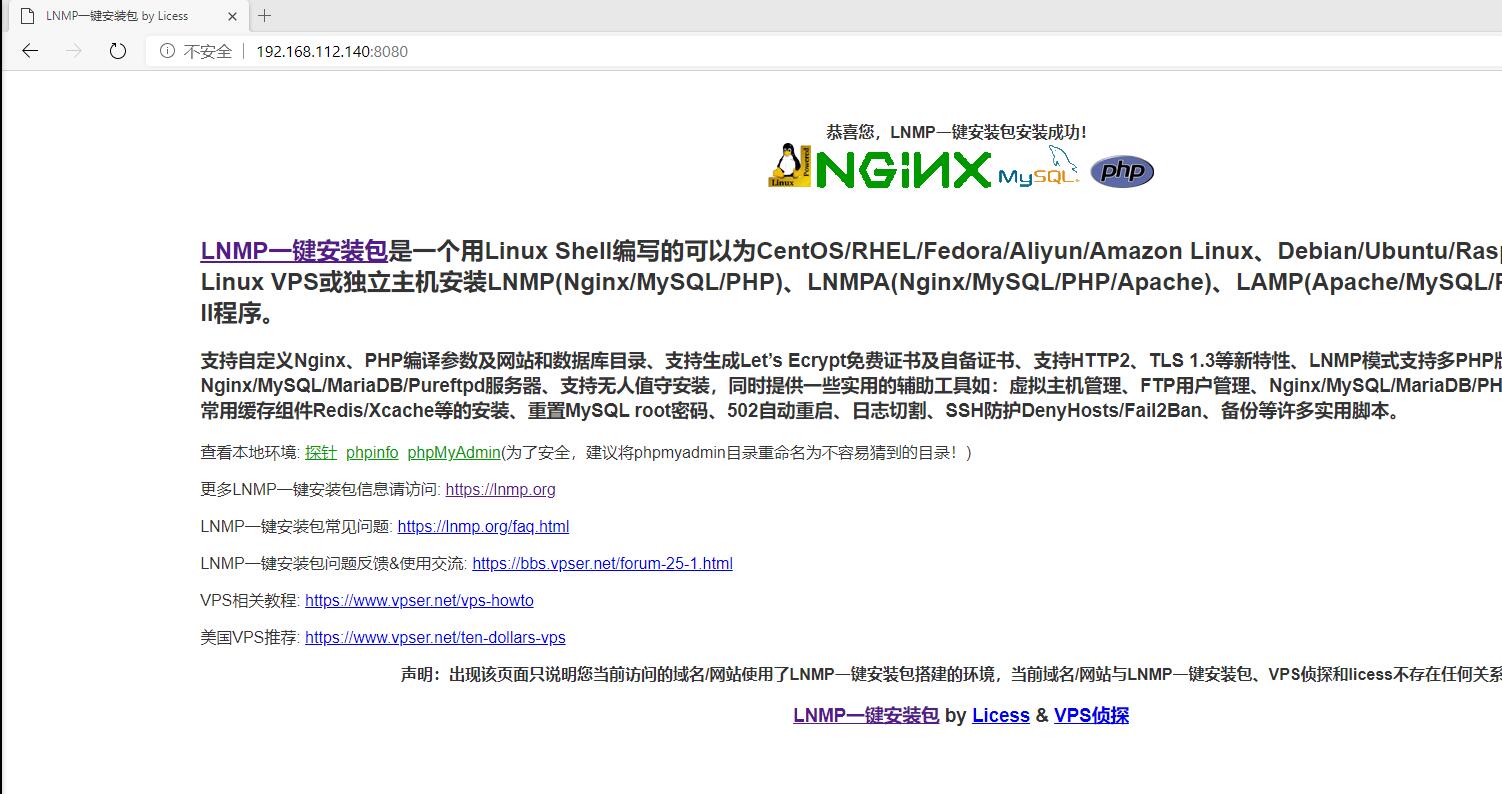Click the 问题反馈&使用交流 label
The width and height of the screenshot is (1502, 794).
[x=334, y=564]
